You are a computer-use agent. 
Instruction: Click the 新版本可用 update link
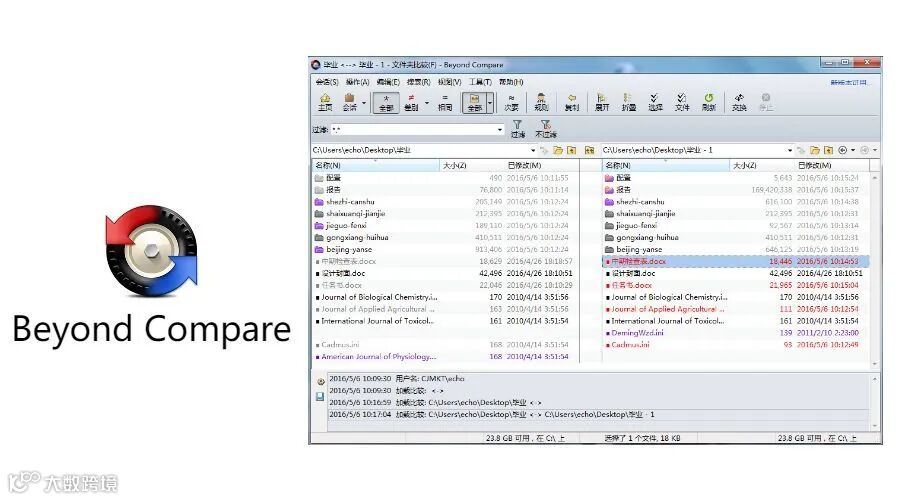point(848,83)
